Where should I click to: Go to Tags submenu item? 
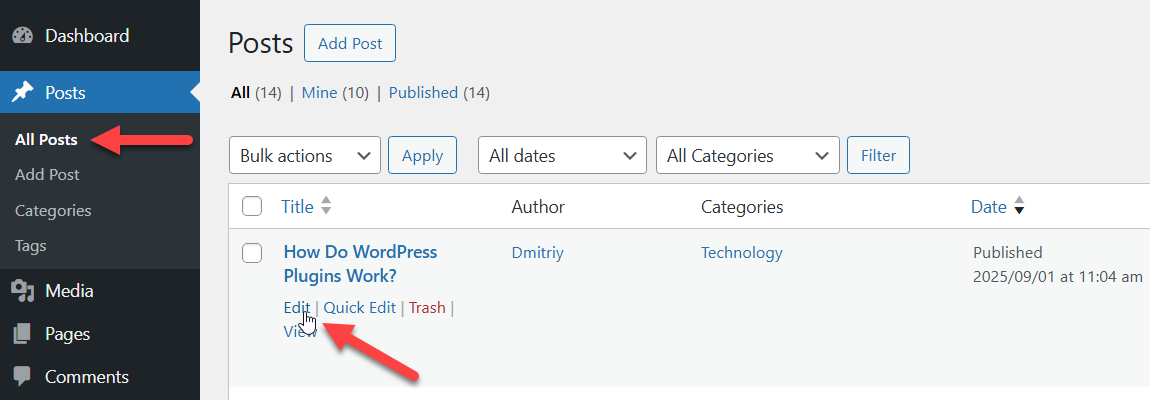click(31, 246)
